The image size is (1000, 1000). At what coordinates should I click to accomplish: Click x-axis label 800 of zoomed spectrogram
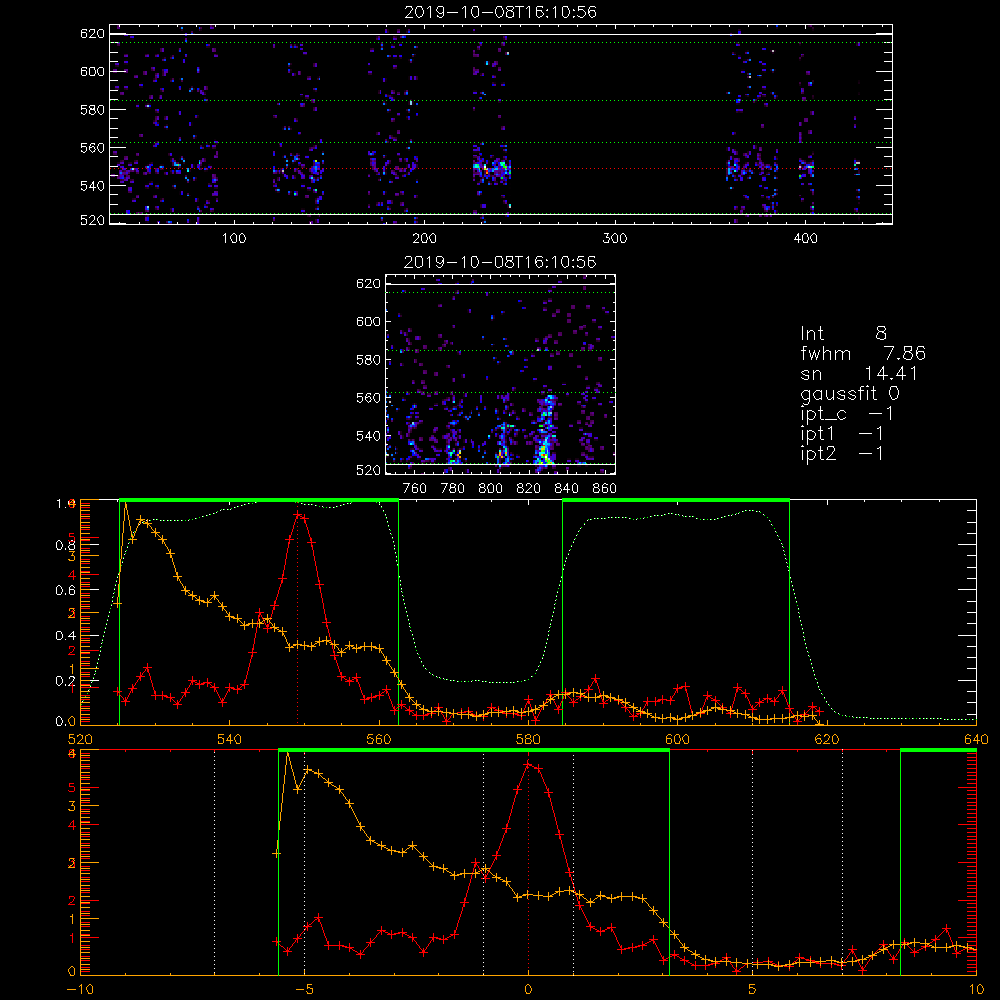click(x=490, y=489)
